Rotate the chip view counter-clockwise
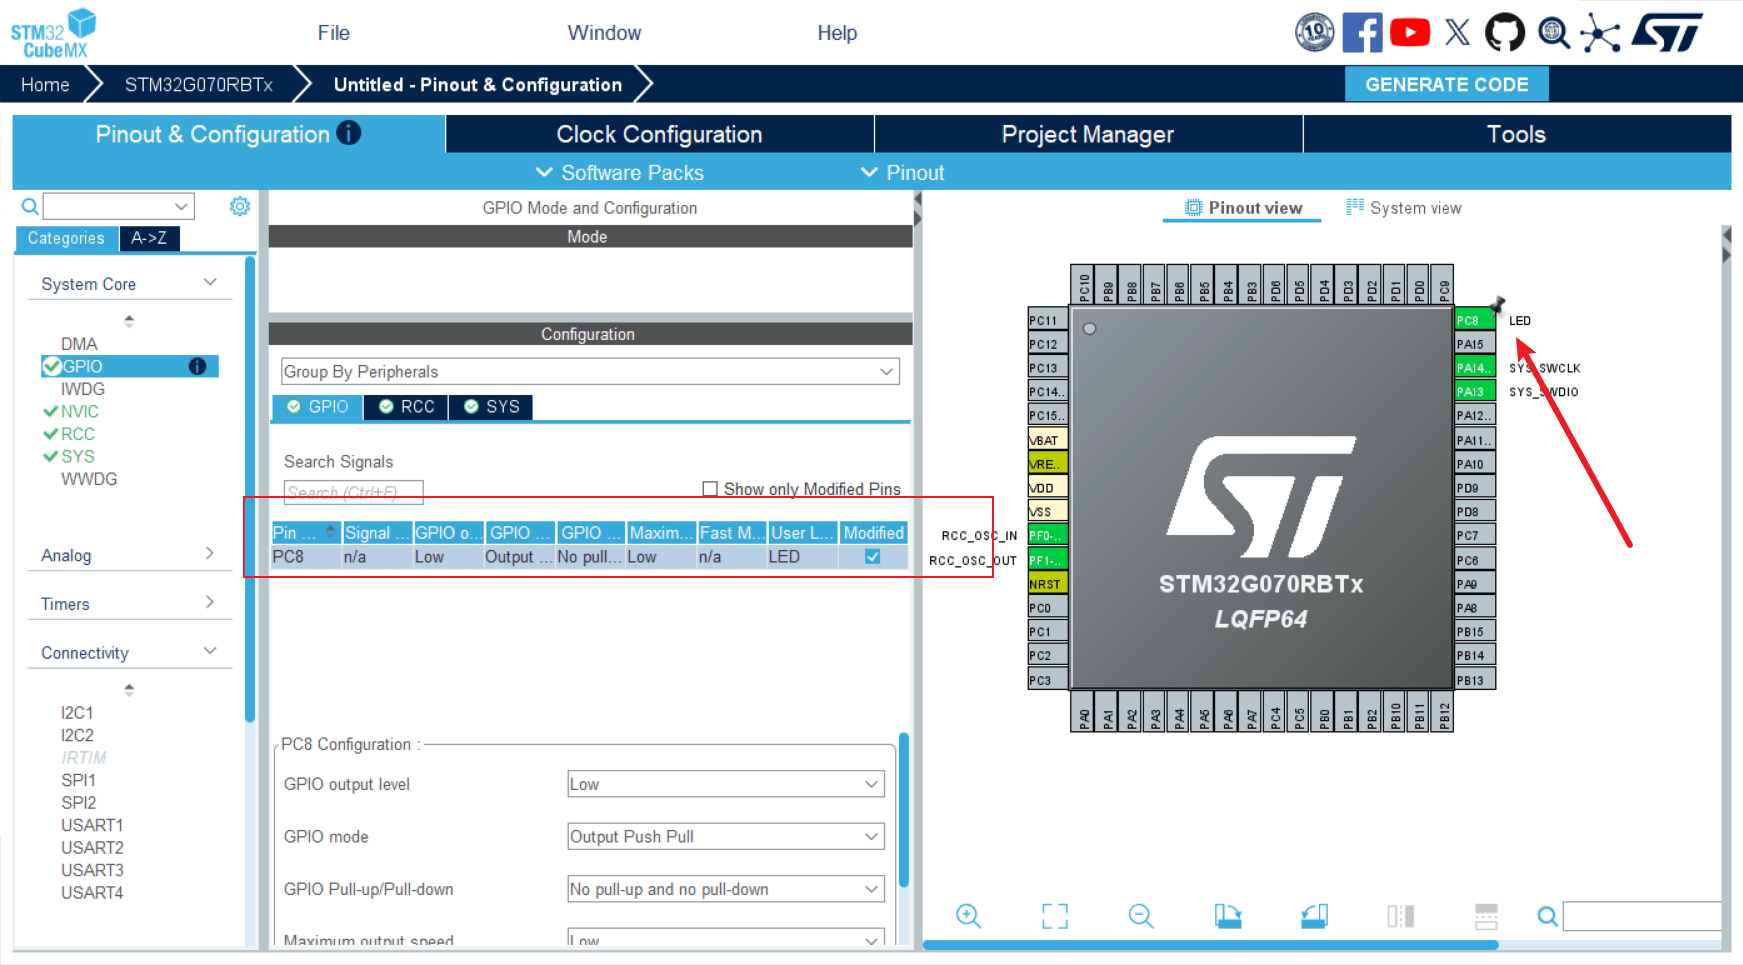 [x=1314, y=915]
